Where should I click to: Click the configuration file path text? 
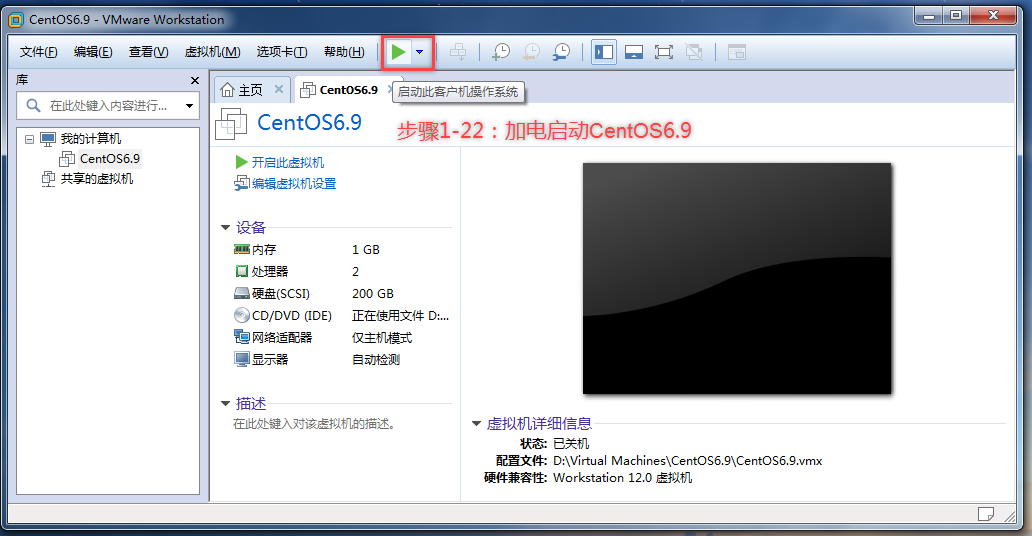click(x=687, y=461)
